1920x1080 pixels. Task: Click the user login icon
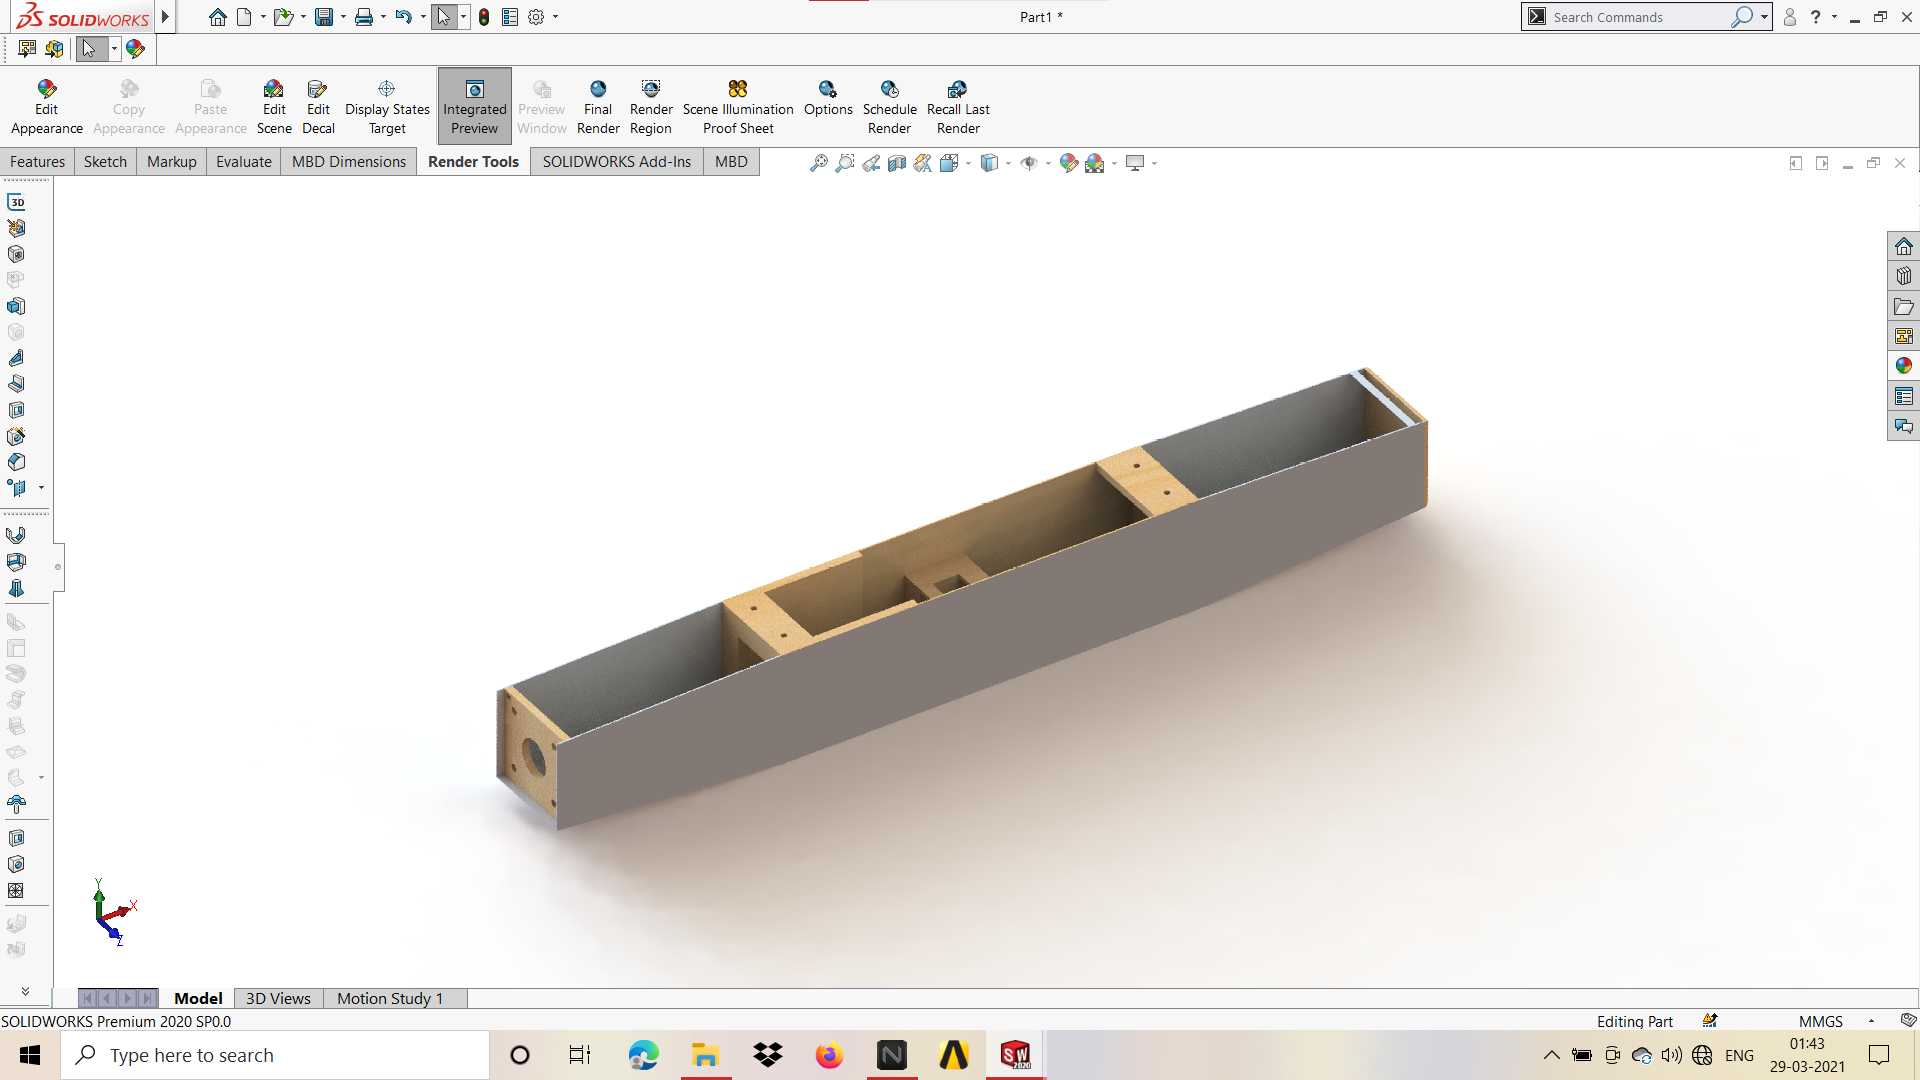(x=1790, y=17)
